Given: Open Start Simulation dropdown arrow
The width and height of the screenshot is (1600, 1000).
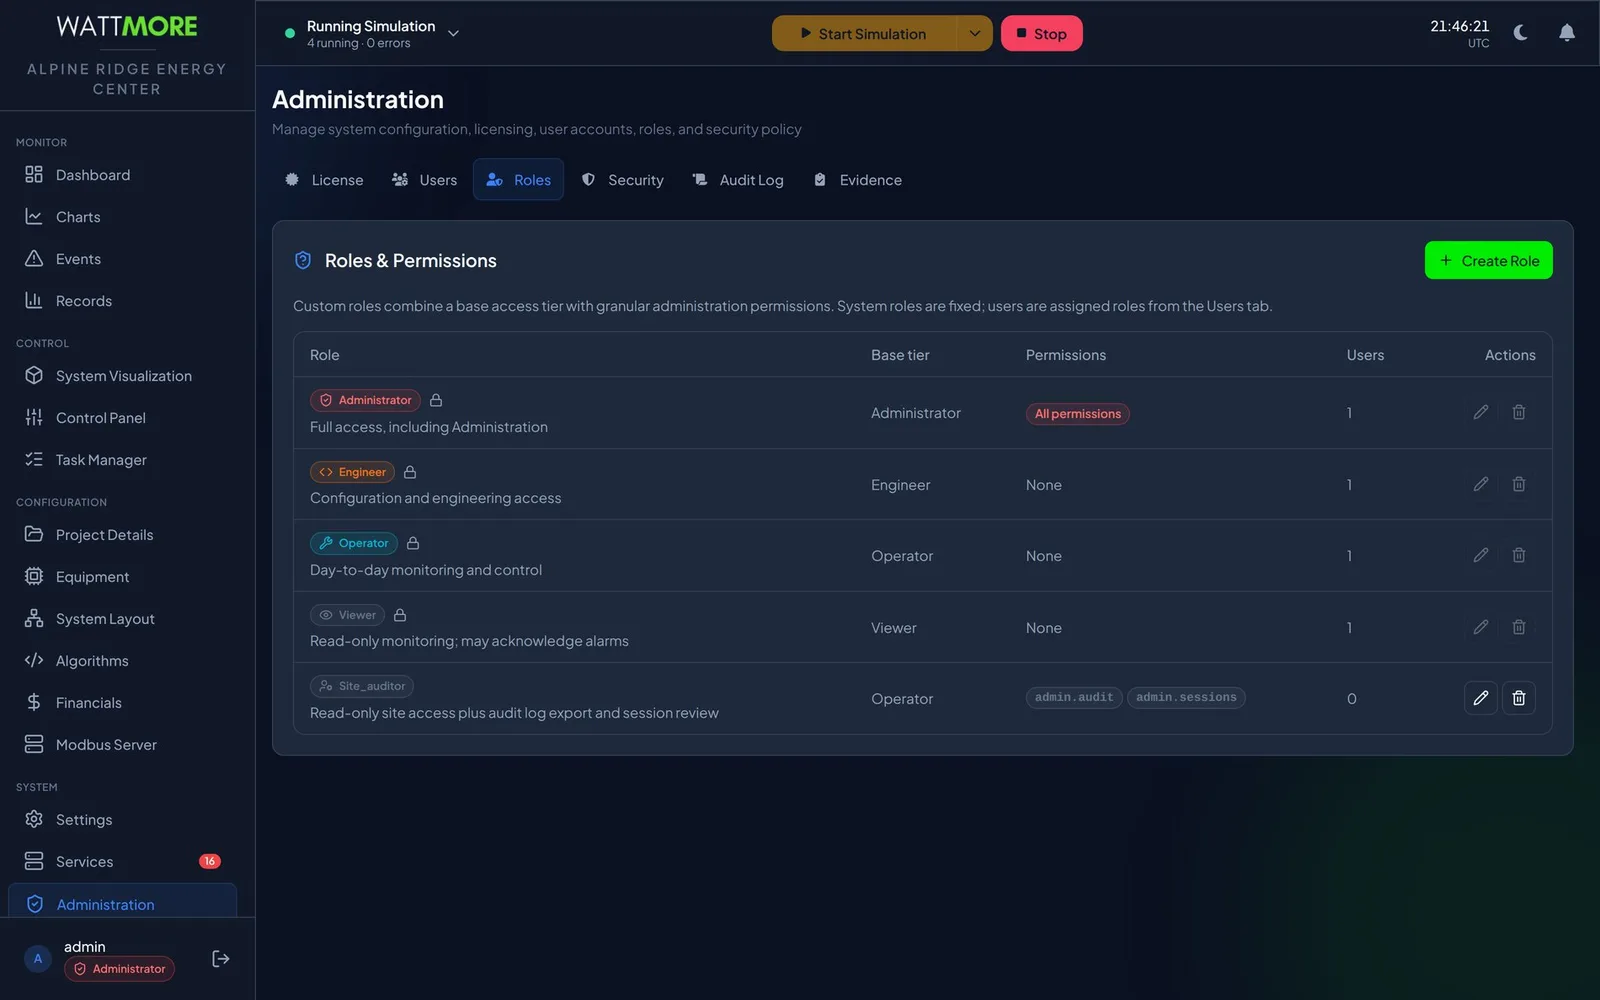Looking at the screenshot, I should coord(974,33).
